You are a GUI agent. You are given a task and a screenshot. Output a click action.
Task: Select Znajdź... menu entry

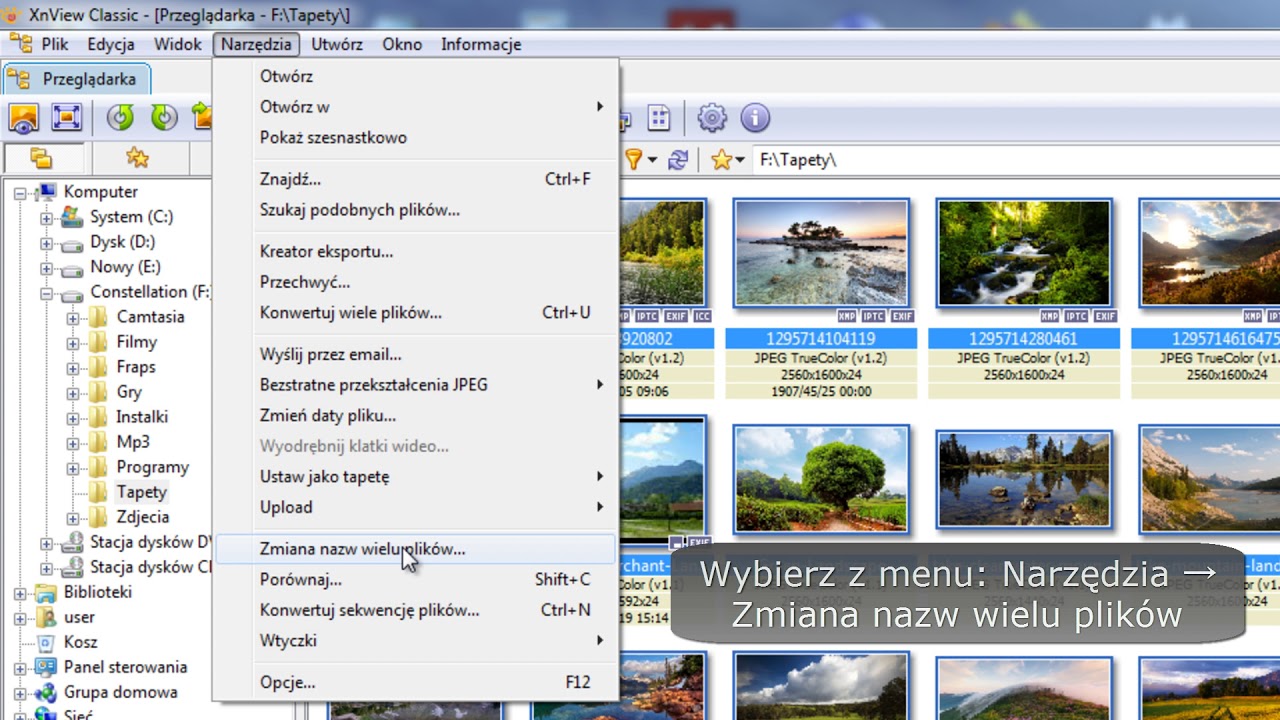[416, 179]
